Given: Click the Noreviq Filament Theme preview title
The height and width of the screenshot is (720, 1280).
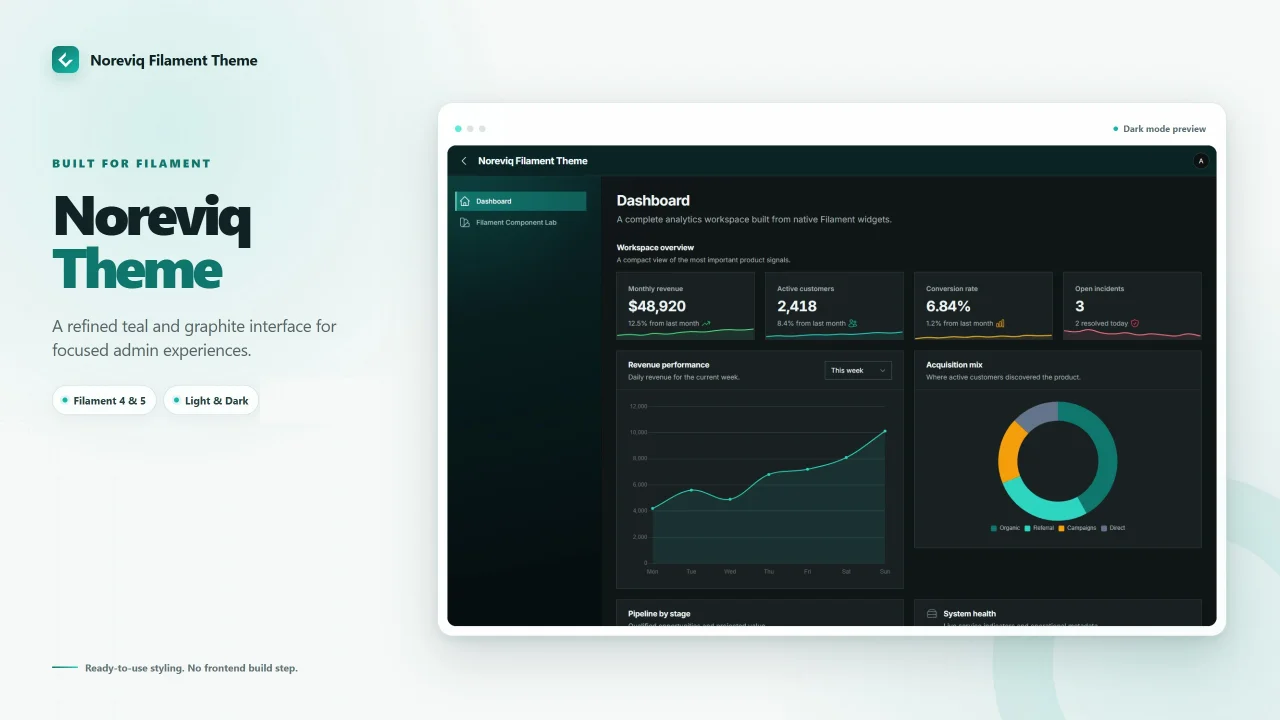Looking at the screenshot, I should pyautogui.click(x=533, y=161).
